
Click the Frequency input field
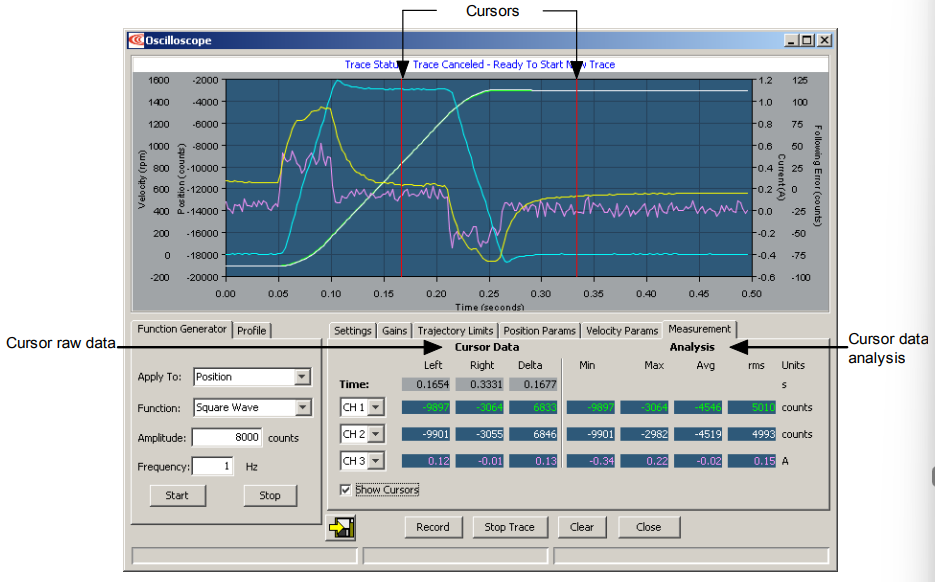tap(212, 466)
